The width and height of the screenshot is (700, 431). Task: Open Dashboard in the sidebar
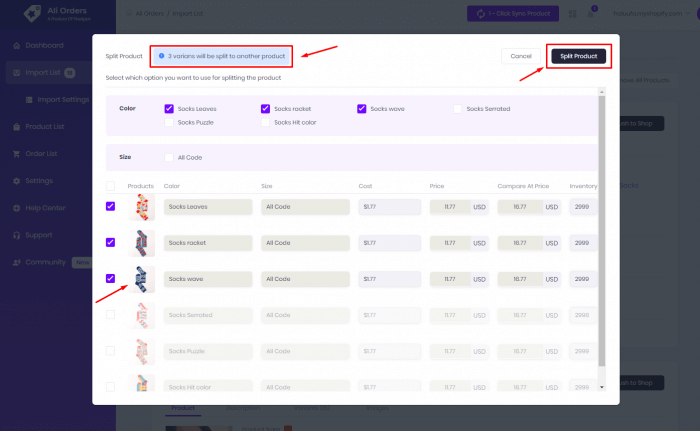[44, 46]
